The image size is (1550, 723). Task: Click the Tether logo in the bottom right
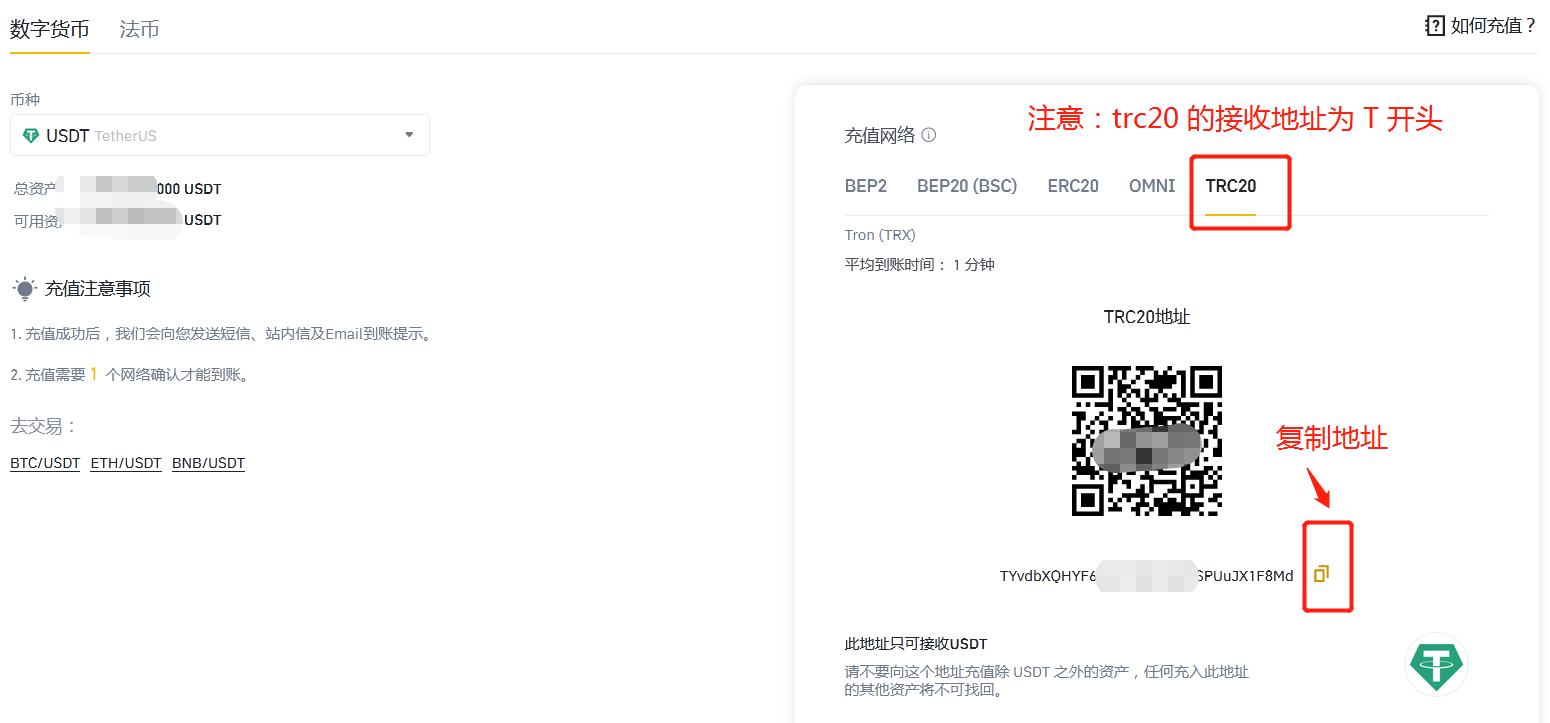click(1436, 665)
